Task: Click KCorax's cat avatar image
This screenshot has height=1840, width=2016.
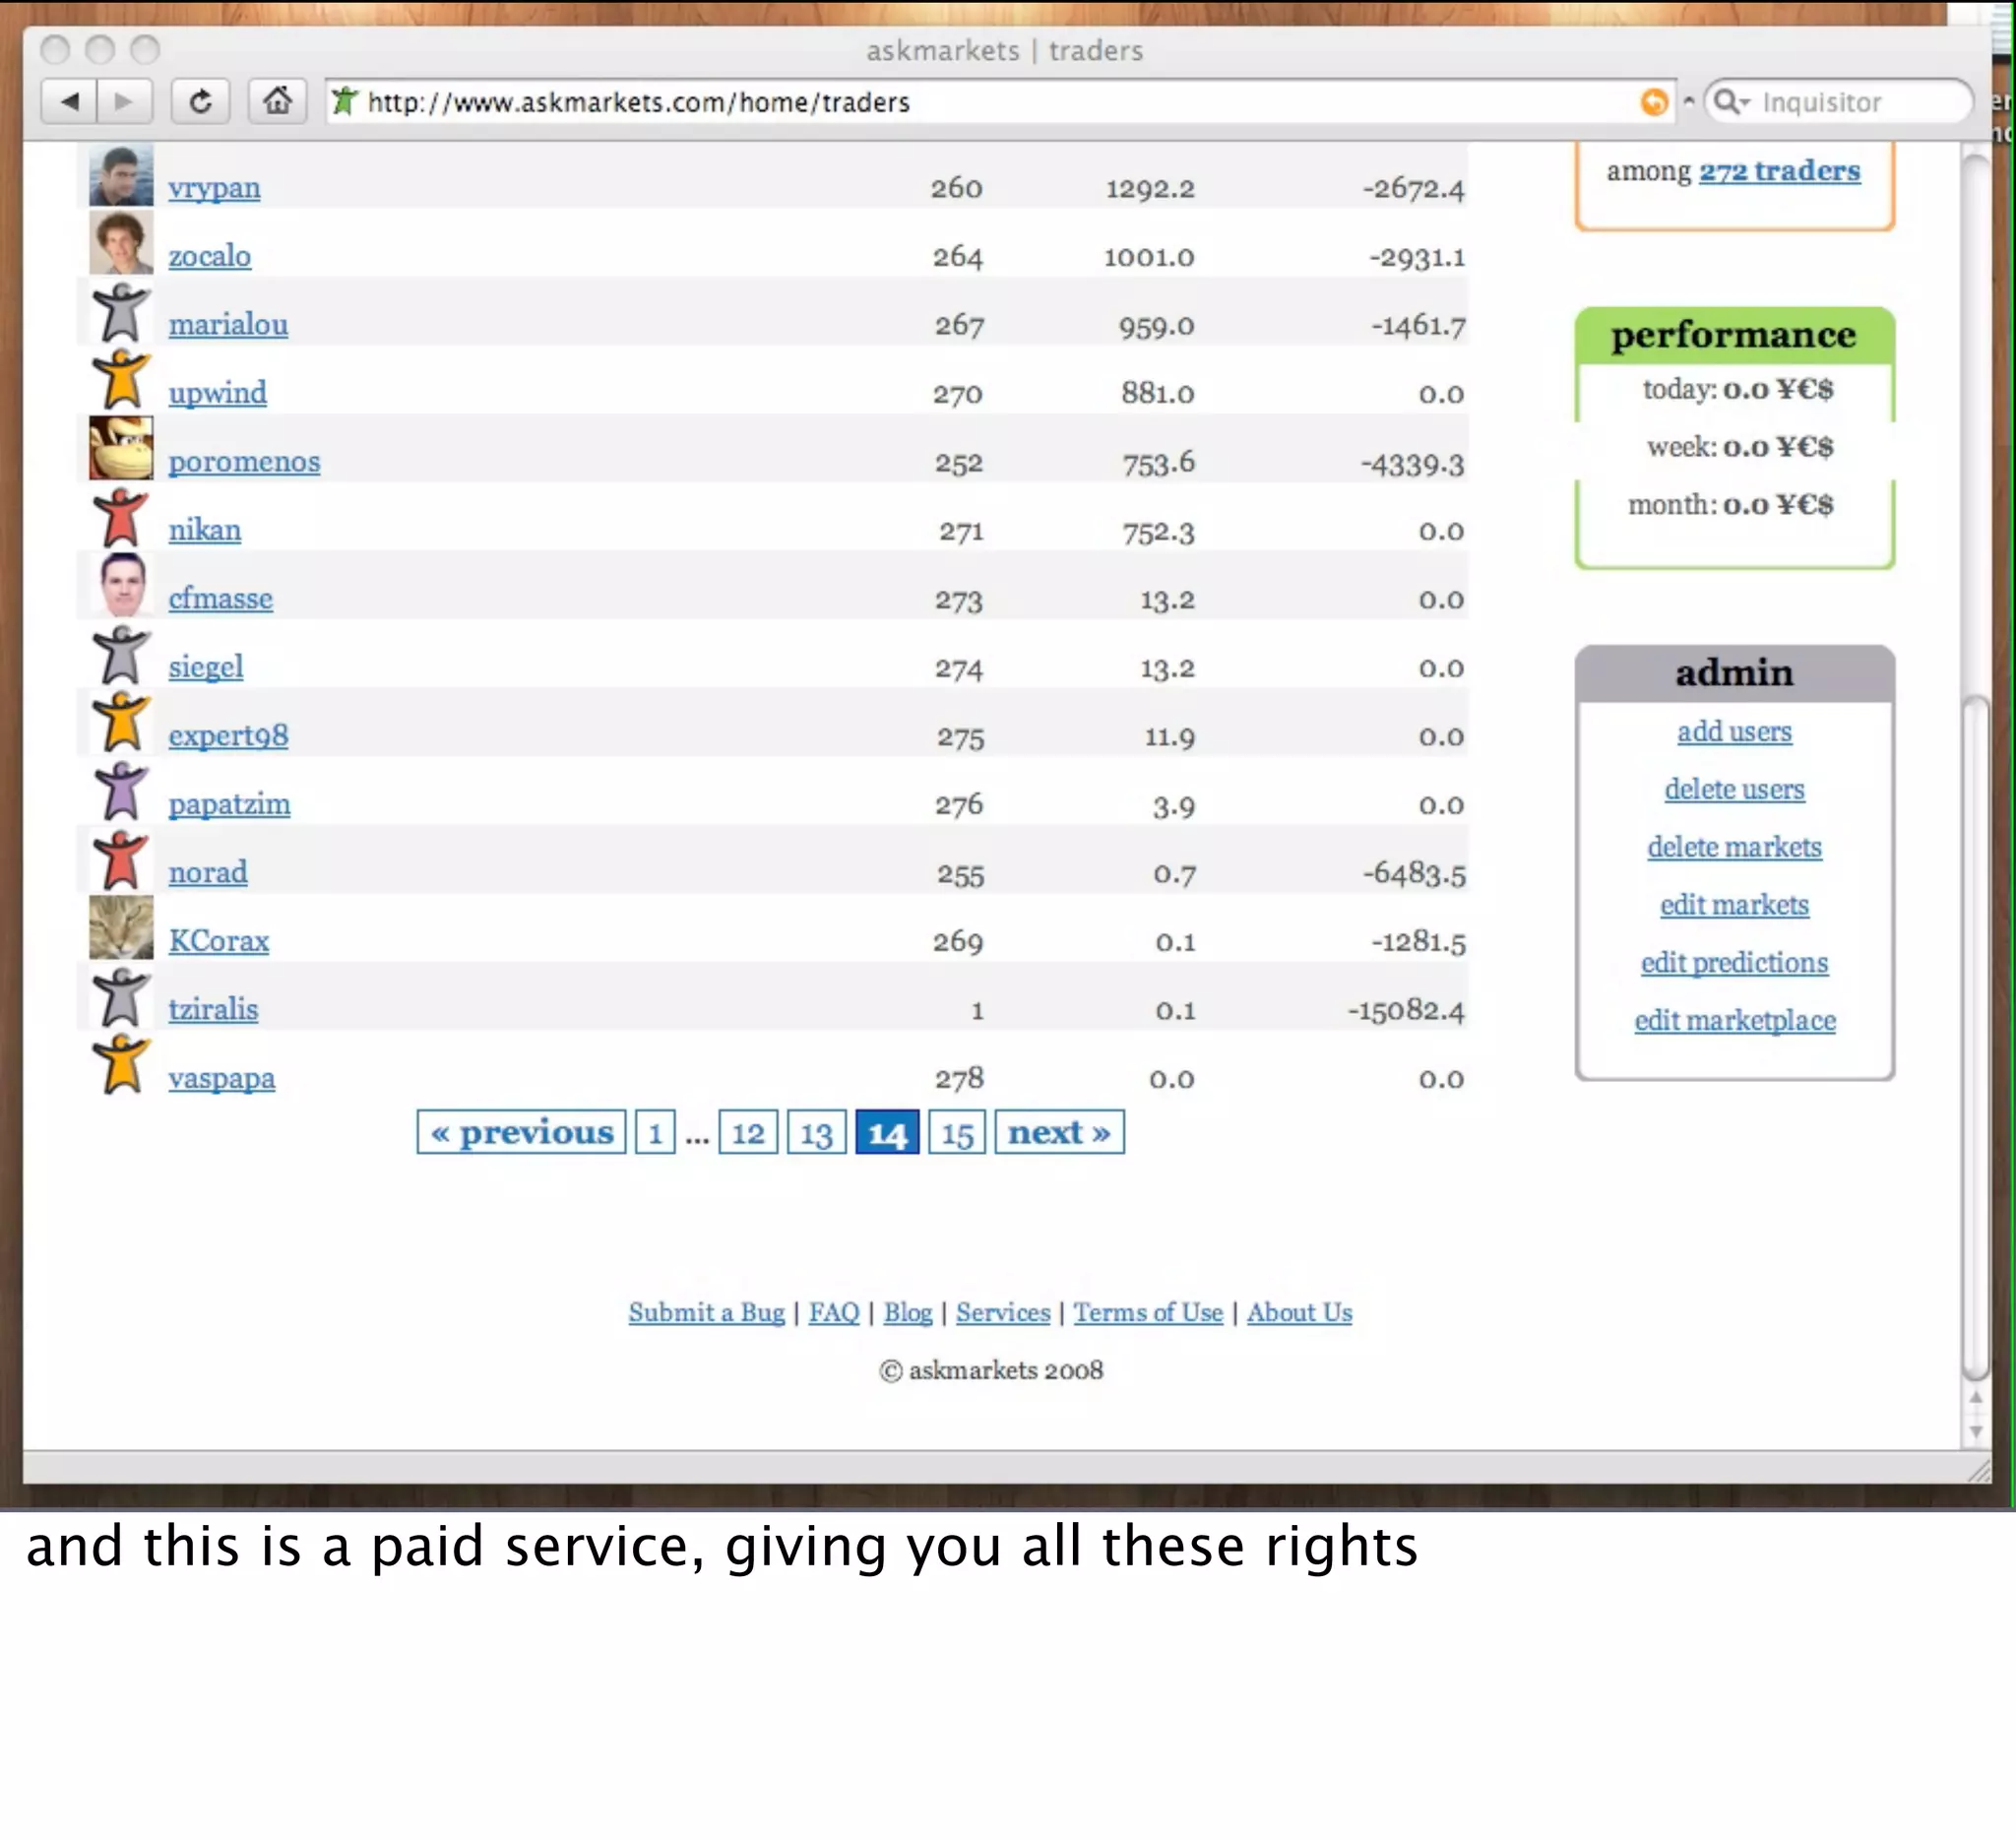Action: (x=121, y=928)
